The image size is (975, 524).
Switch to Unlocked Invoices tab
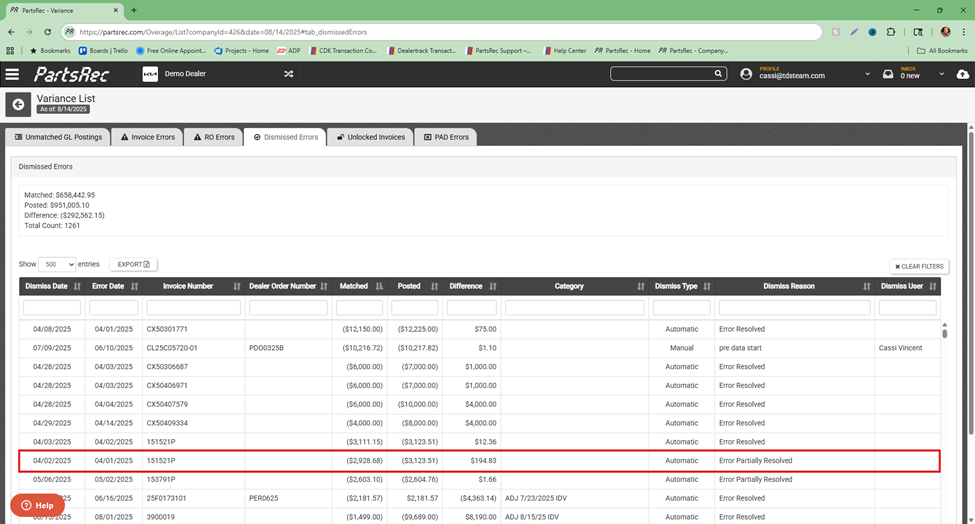pos(371,137)
